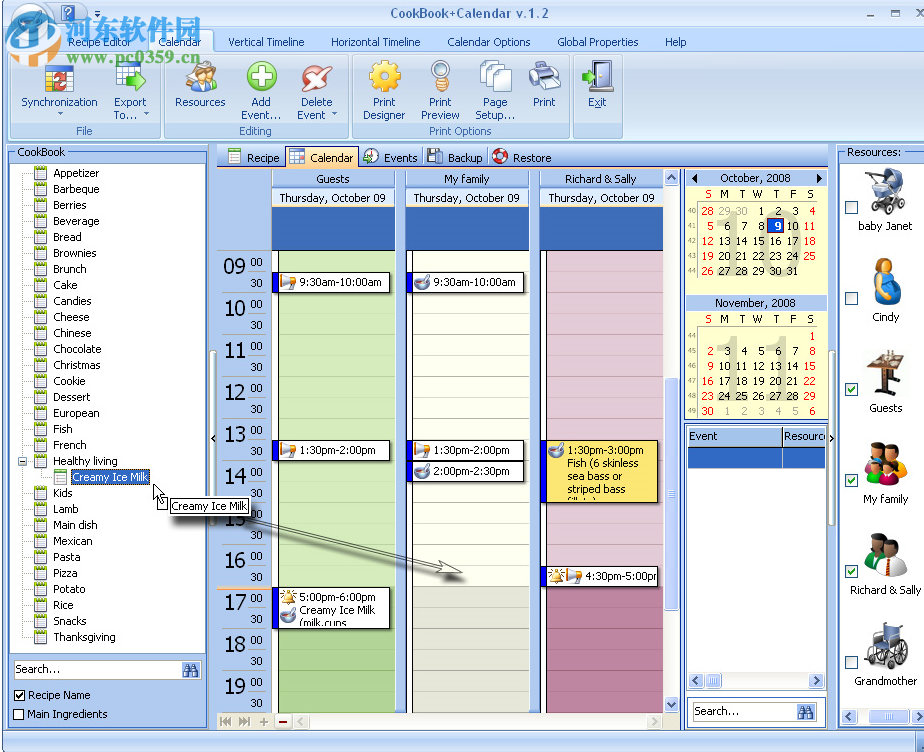Go to first record navigator button
Viewport: 924px width, 752px height.
click(x=225, y=721)
